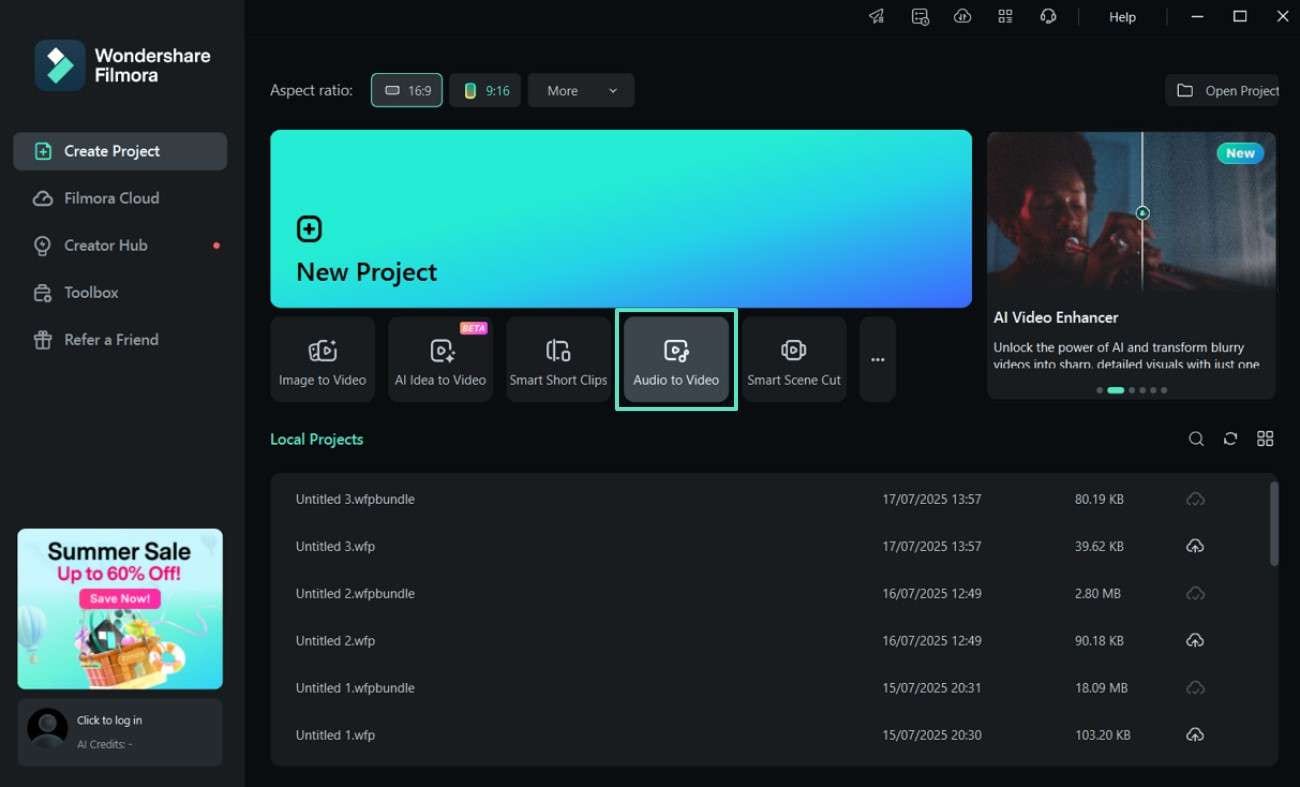1300x787 pixels.
Task: Click the New Project plus icon
Action: click(309, 229)
